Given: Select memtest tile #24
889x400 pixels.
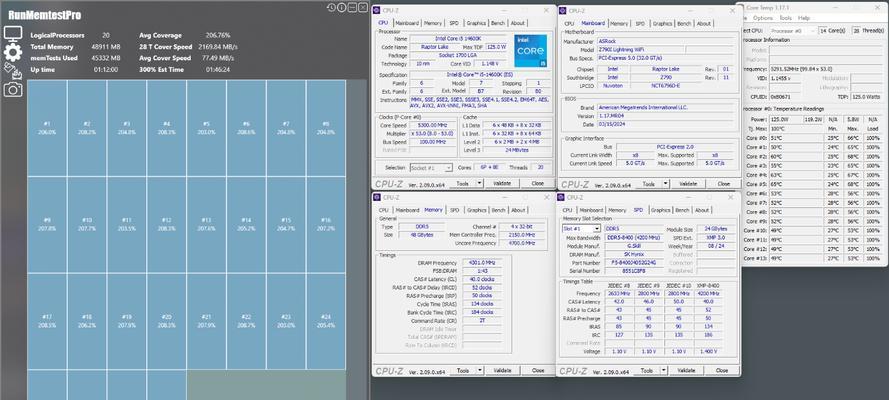Looking at the screenshot, I should (325, 321).
